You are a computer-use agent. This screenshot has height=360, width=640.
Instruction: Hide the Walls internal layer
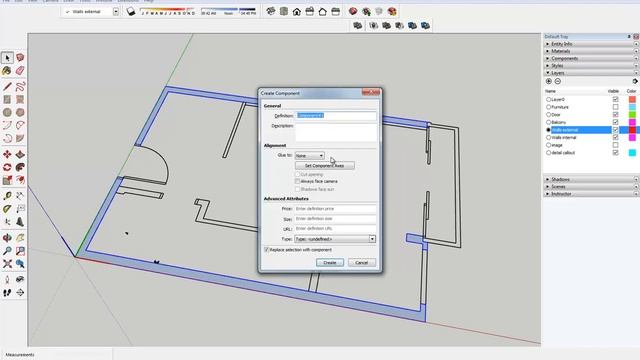(x=615, y=138)
